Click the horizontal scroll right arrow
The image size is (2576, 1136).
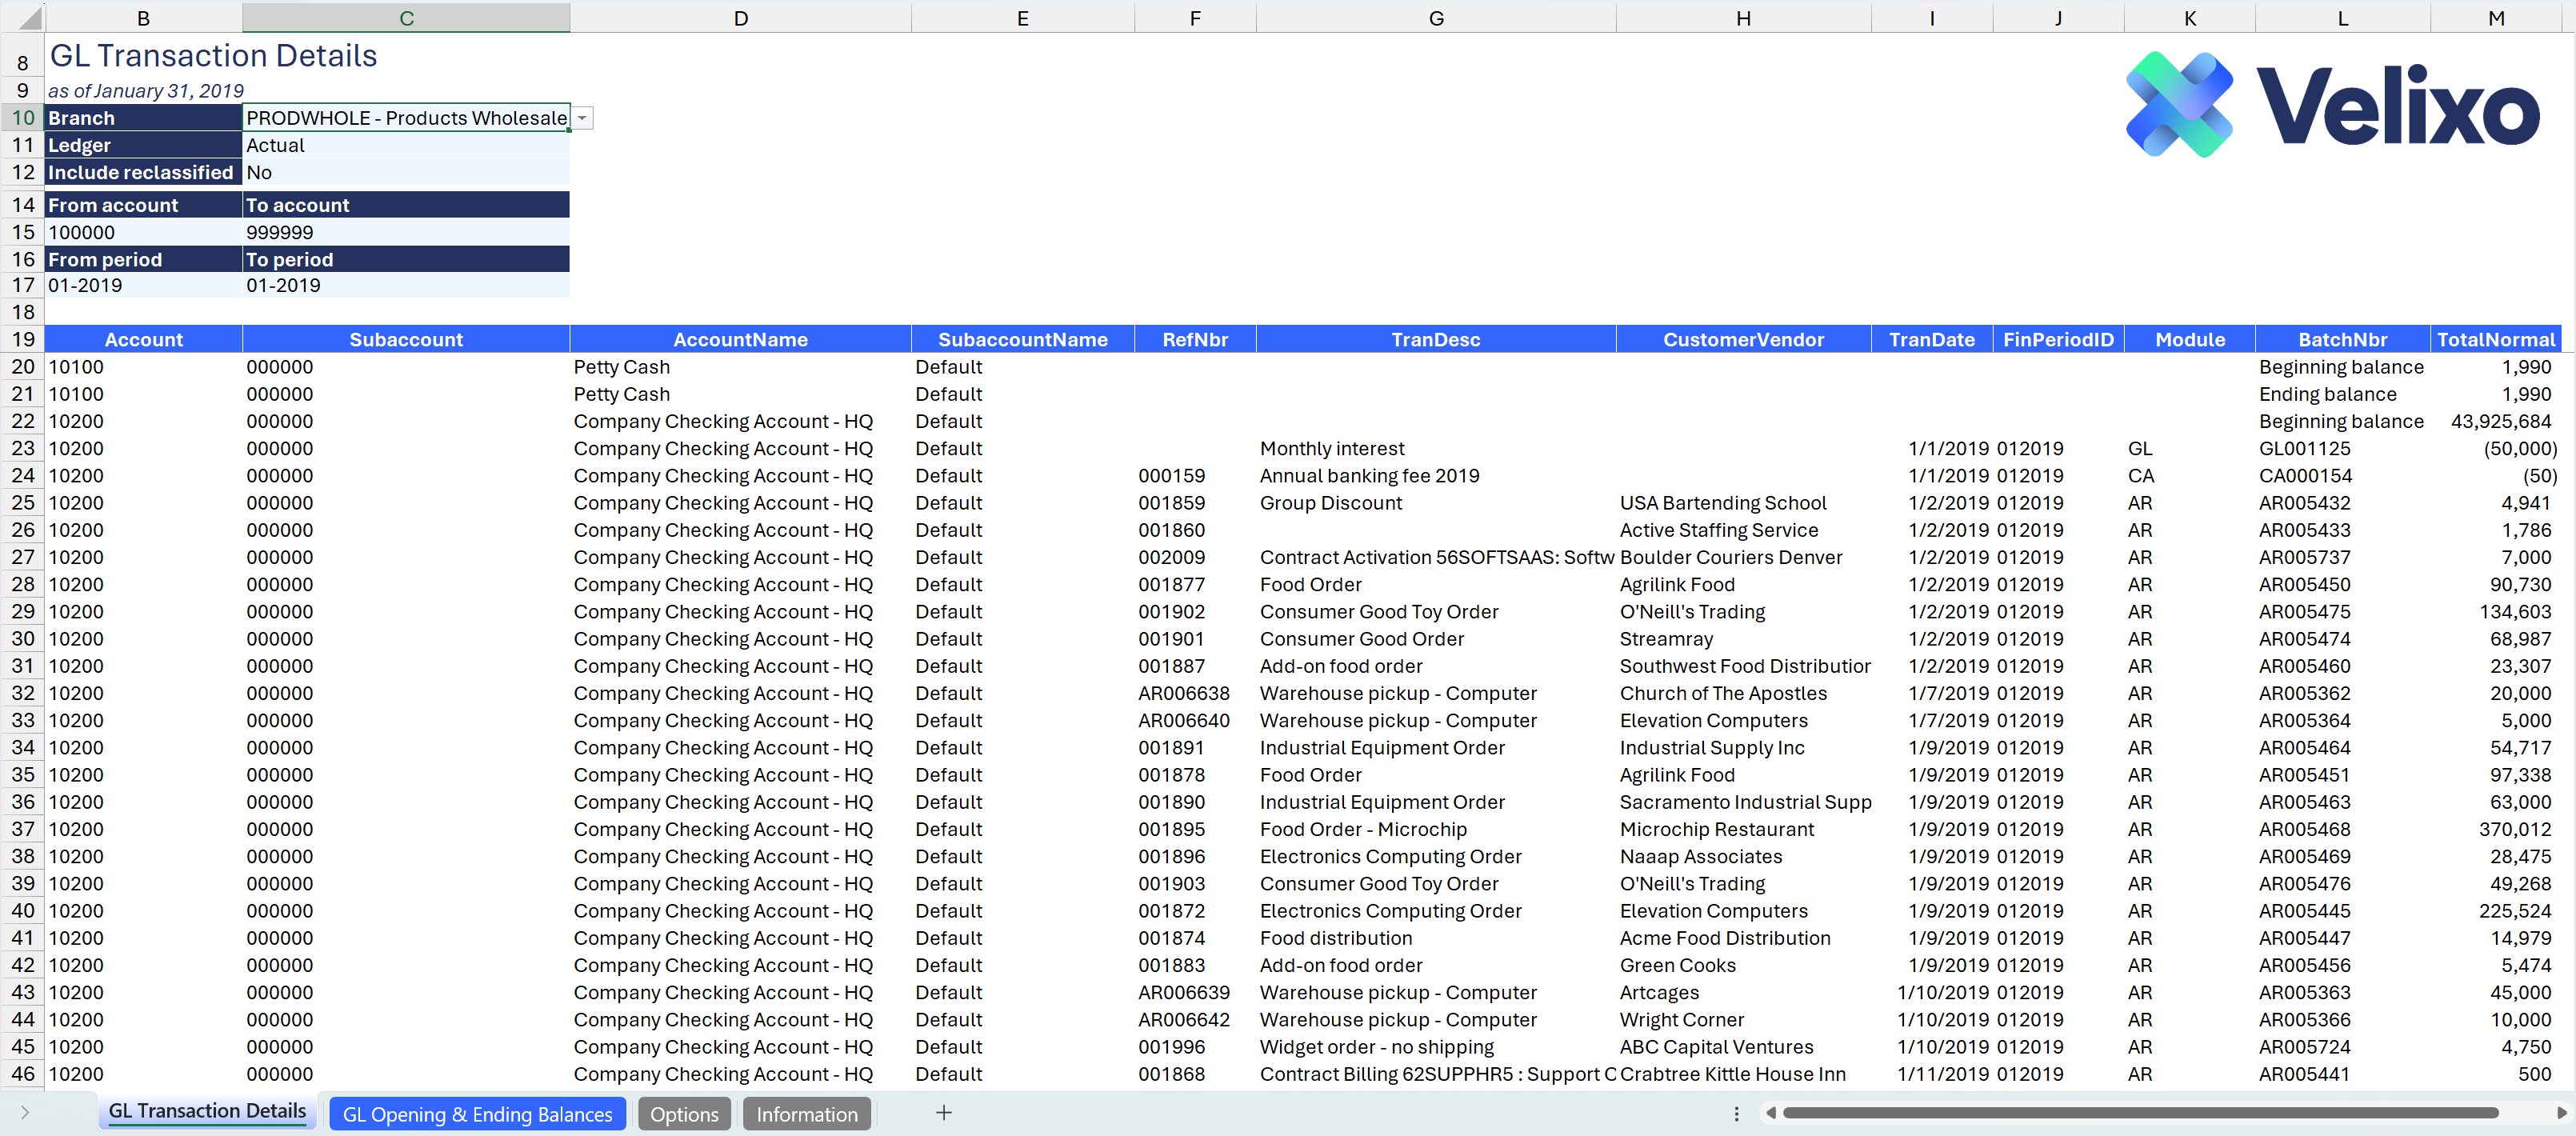(x=2560, y=1113)
